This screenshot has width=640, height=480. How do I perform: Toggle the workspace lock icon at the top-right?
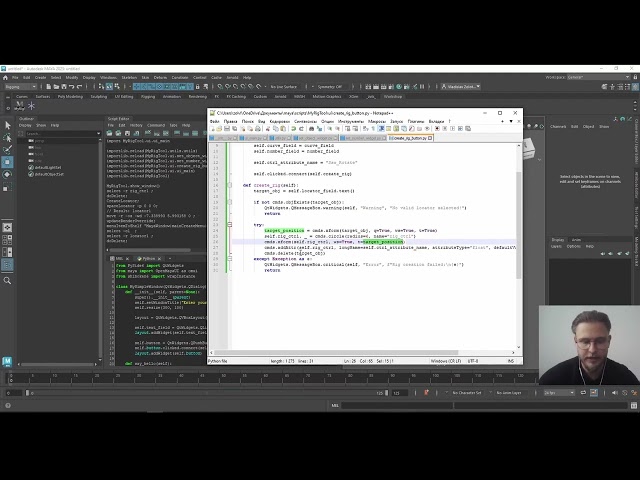[x=636, y=77]
